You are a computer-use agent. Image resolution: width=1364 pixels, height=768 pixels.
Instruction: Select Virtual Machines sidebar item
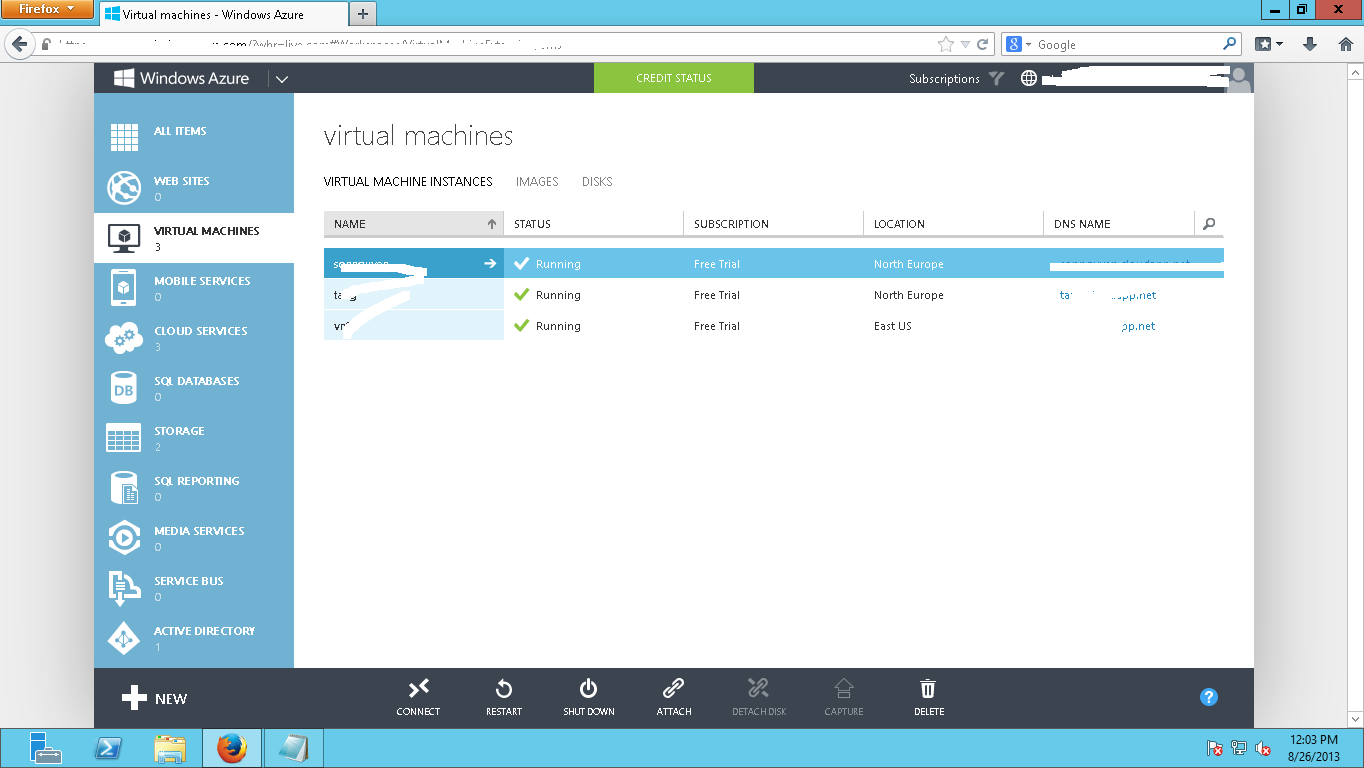pyautogui.click(x=194, y=237)
